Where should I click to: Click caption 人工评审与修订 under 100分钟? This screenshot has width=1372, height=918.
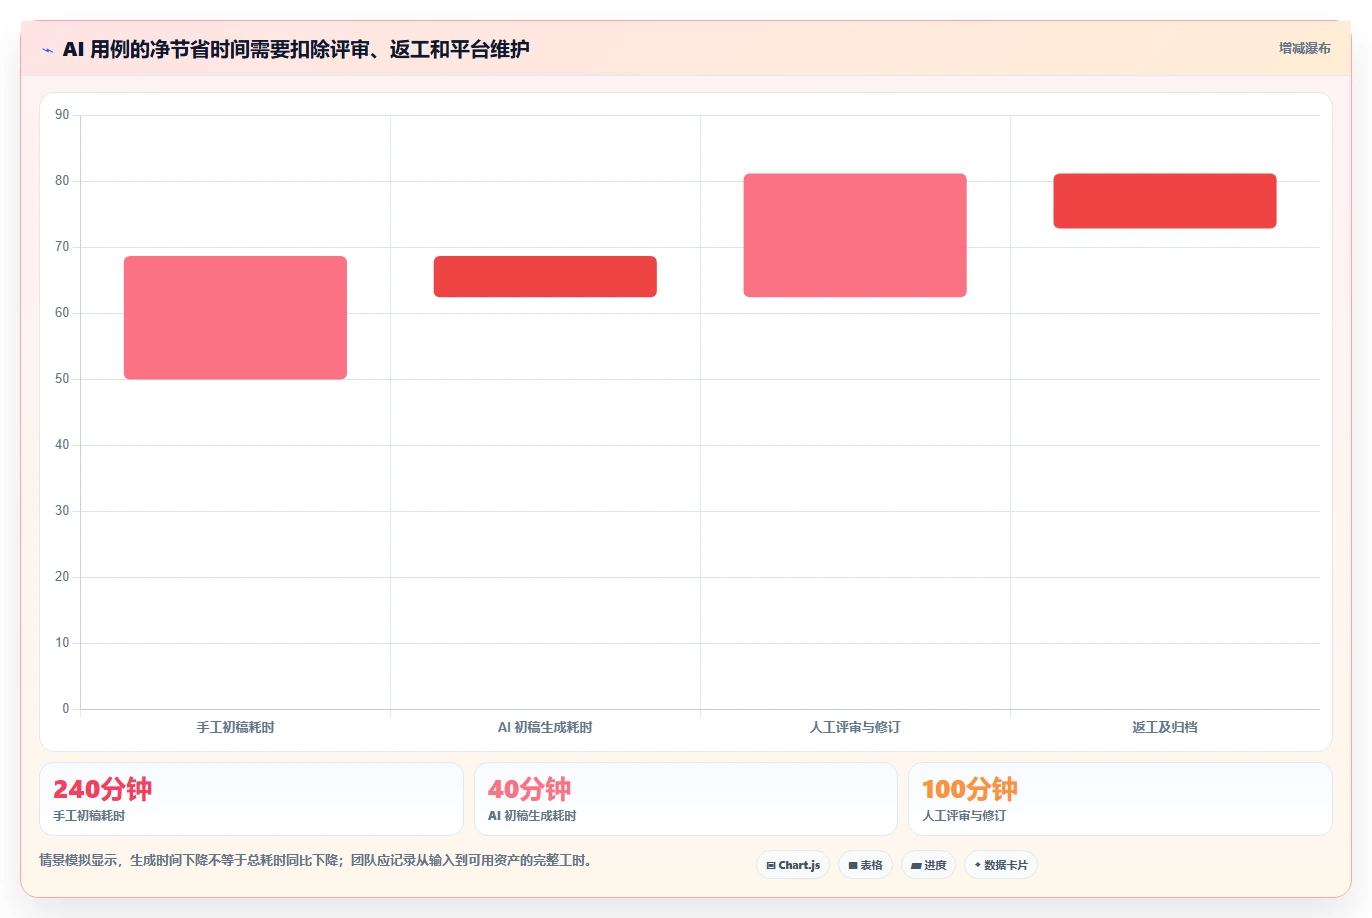click(x=964, y=816)
